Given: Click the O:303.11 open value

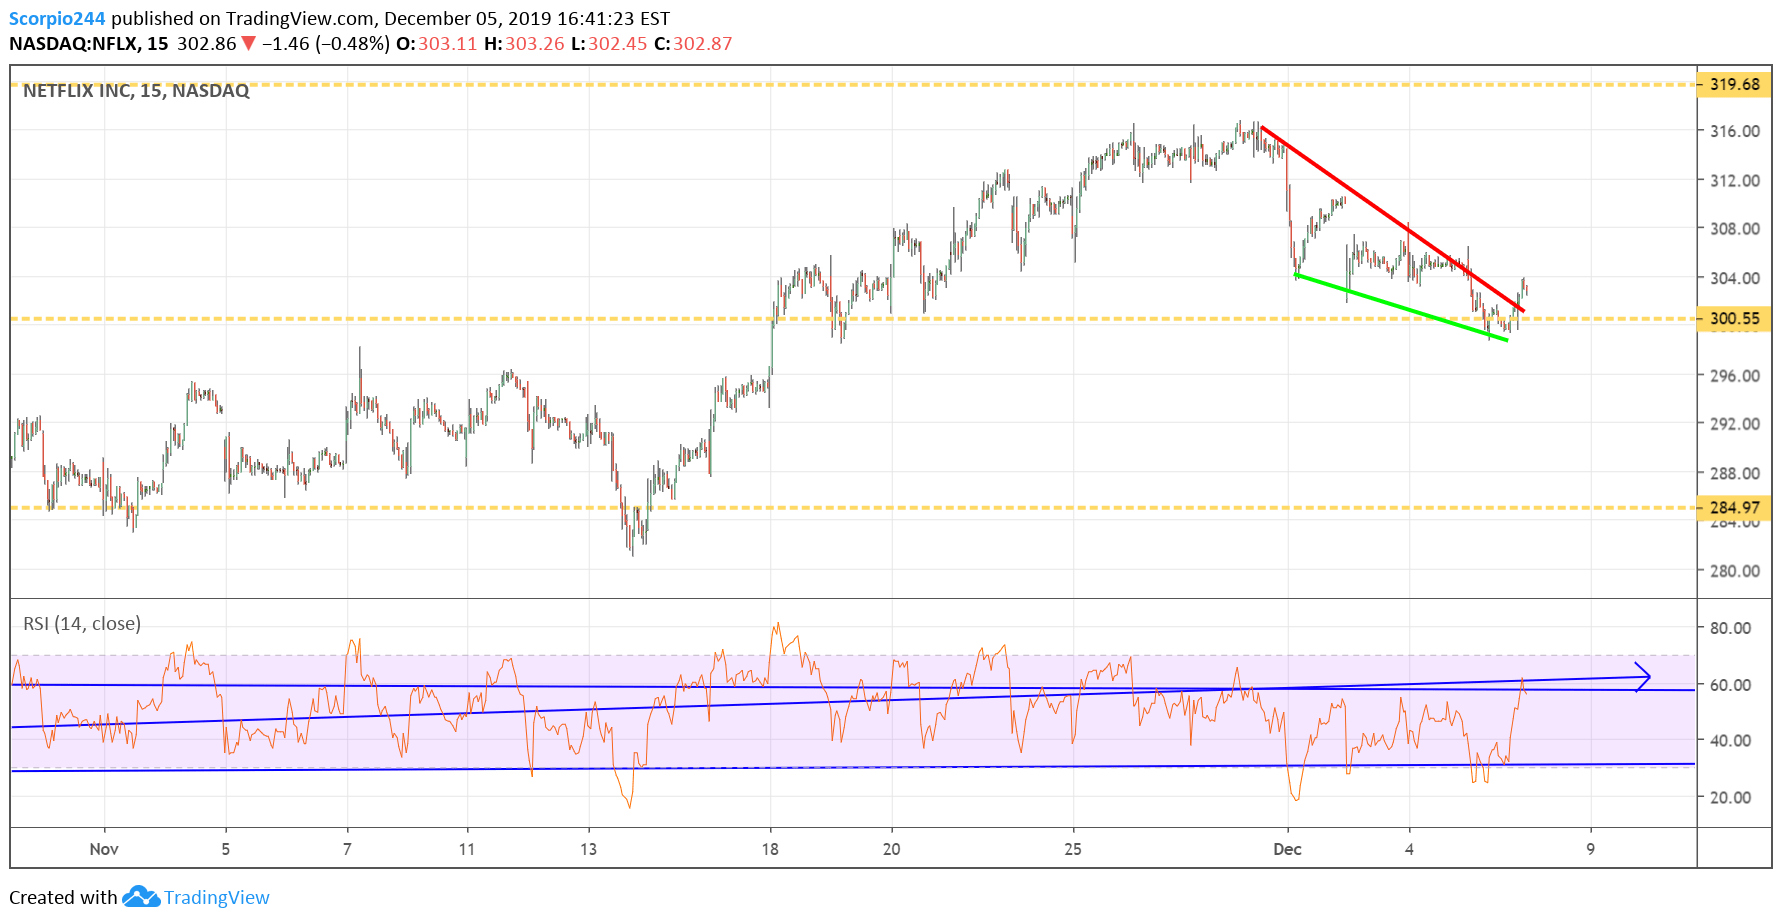Looking at the screenshot, I should (437, 44).
